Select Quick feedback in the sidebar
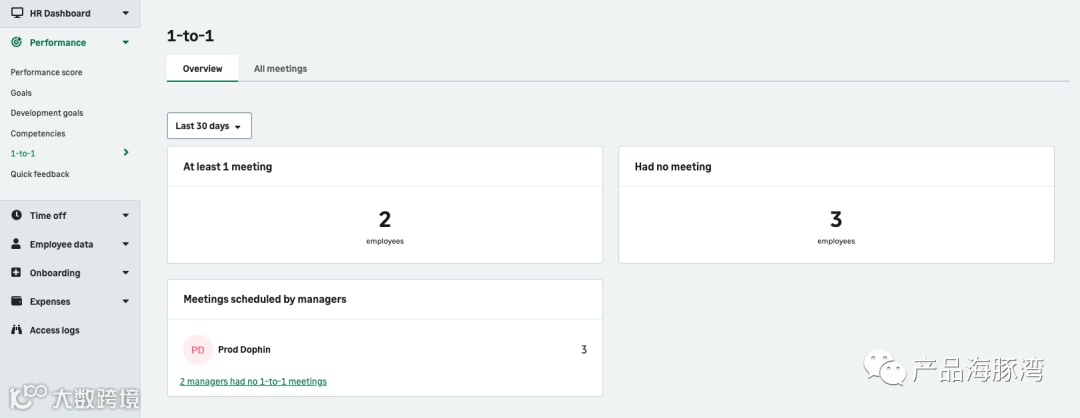This screenshot has height=418, width=1080. 40,174
